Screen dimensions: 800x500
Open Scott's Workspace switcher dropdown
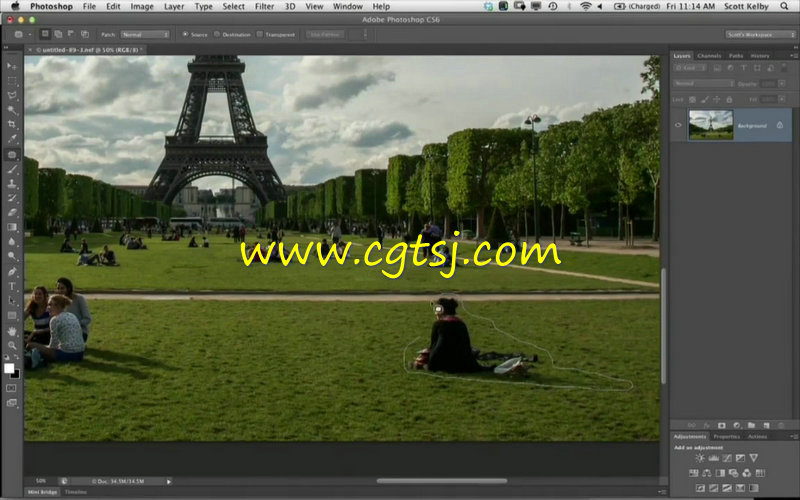pyautogui.click(x=760, y=34)
